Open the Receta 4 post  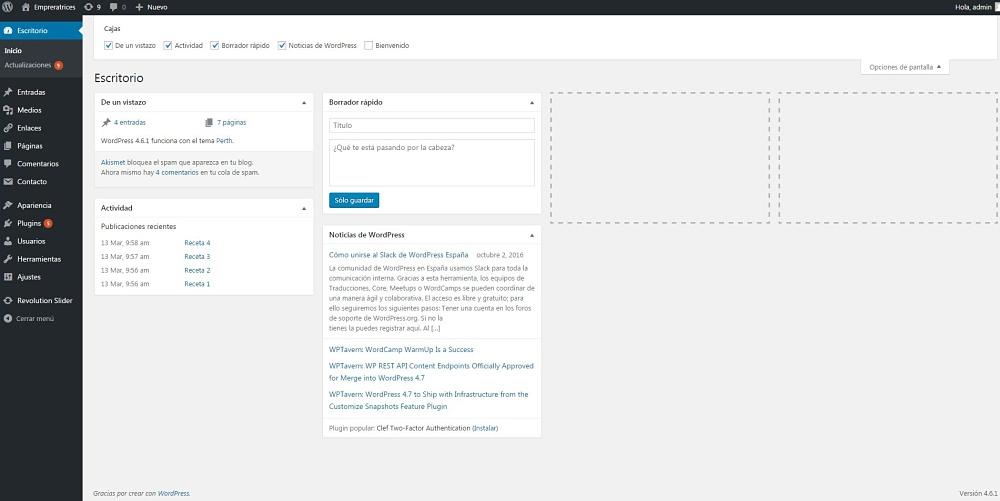[x=197, y=243]
